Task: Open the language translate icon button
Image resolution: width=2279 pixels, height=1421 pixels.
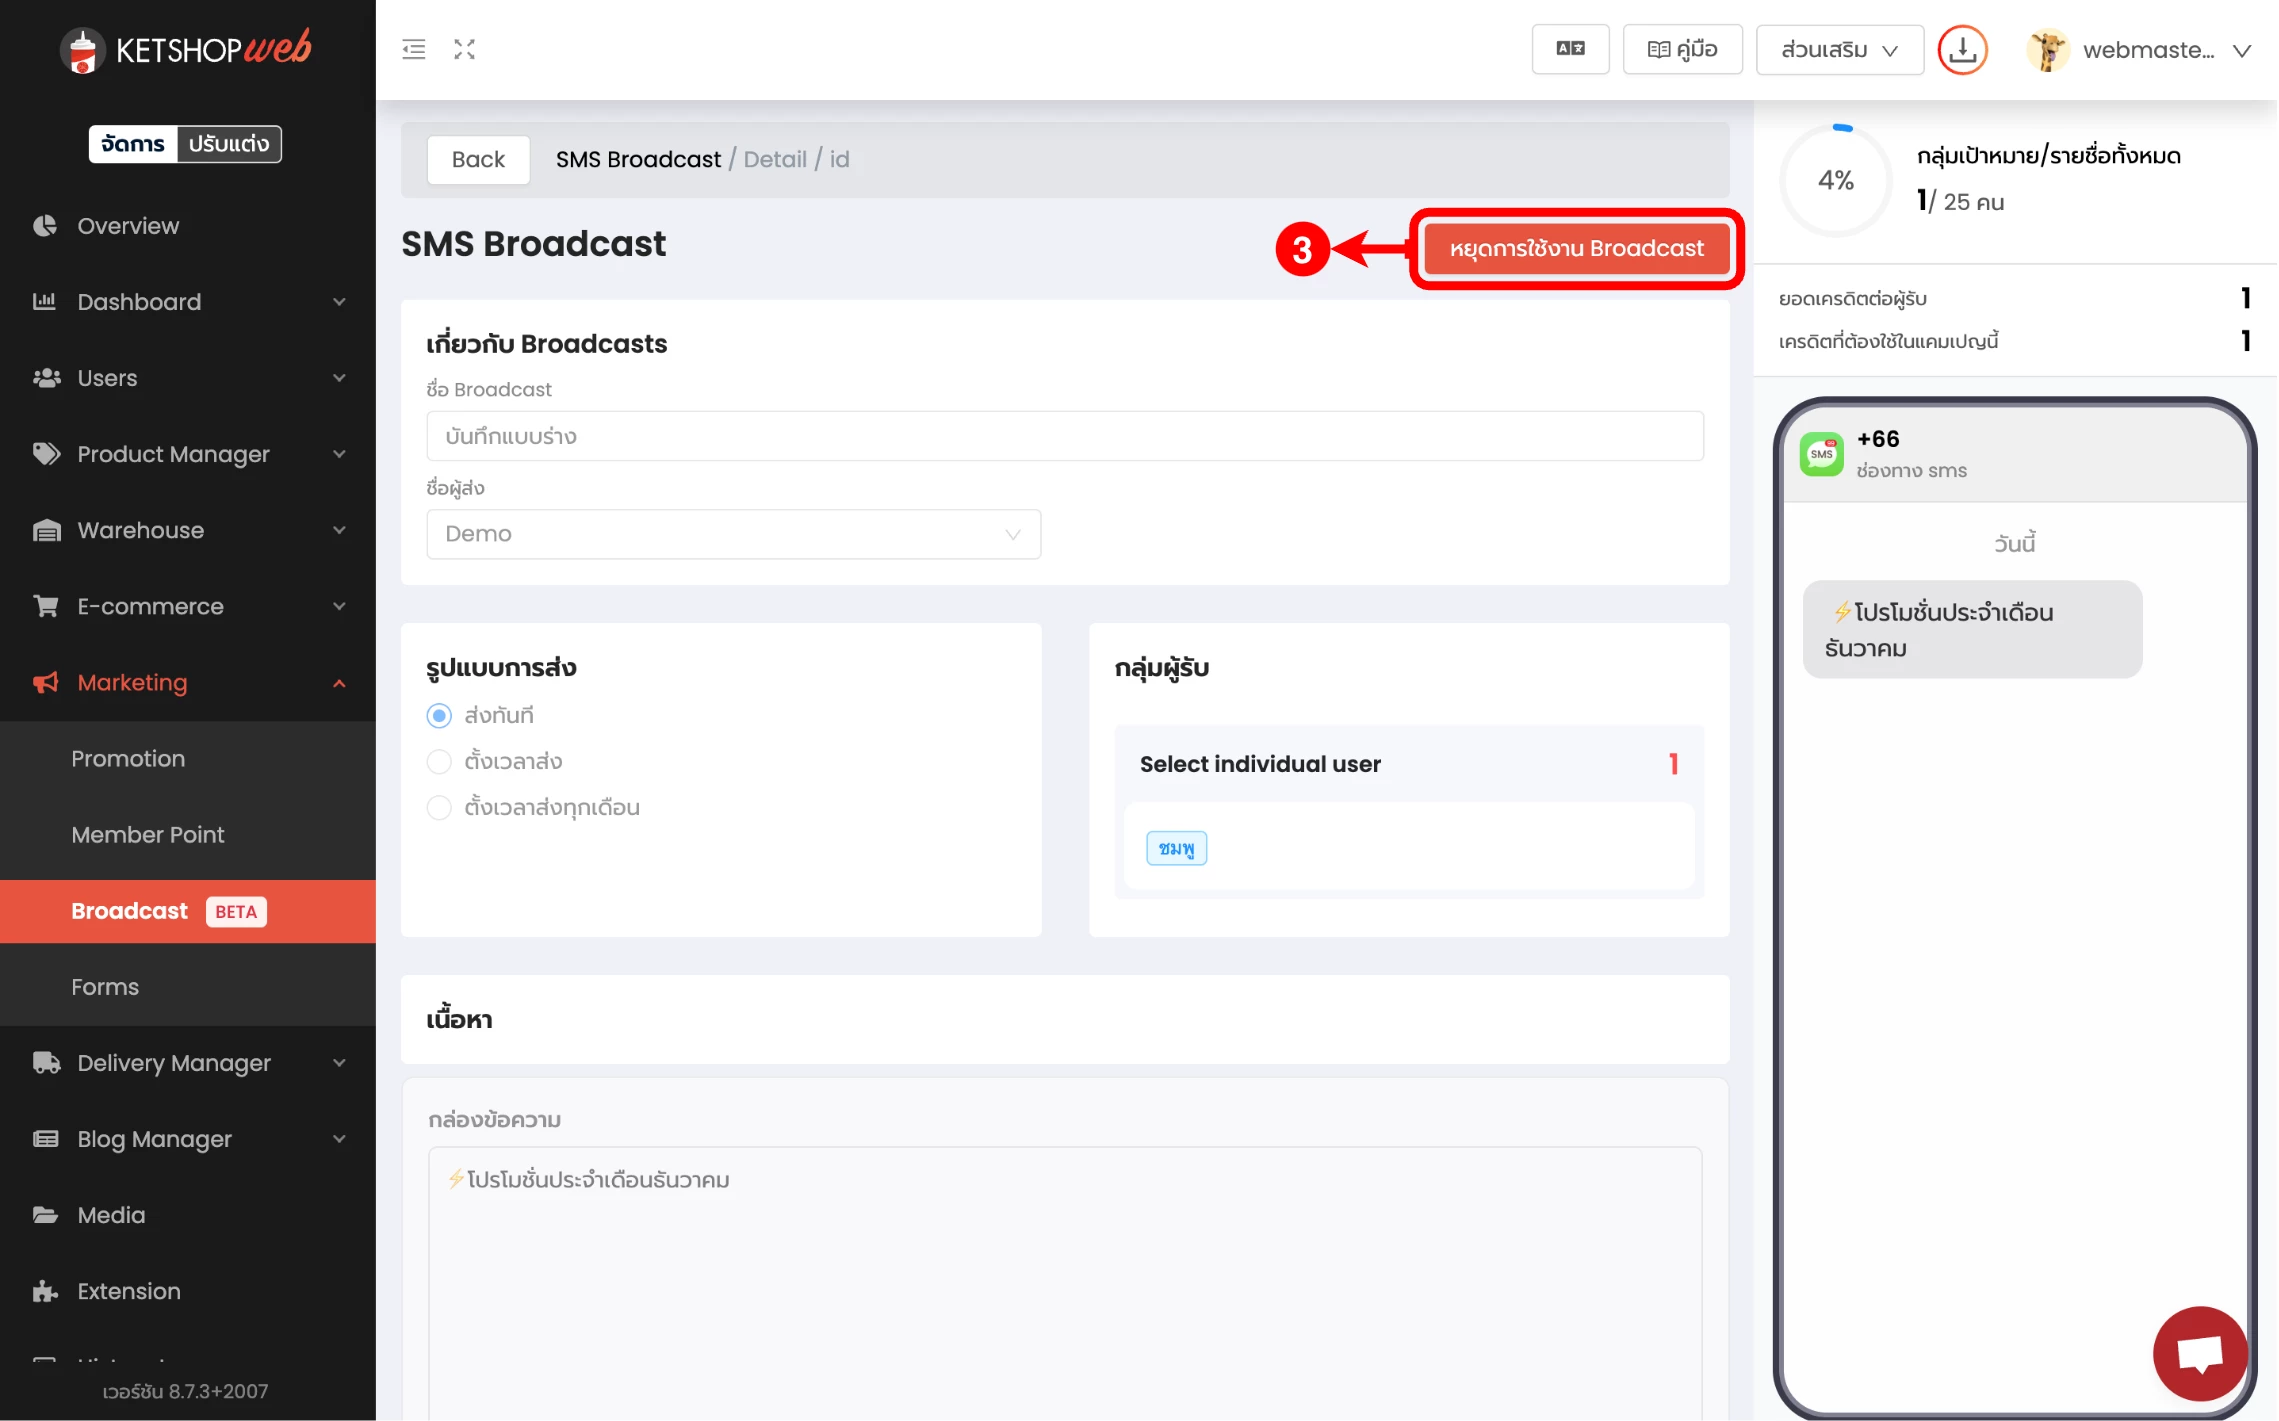Action: coord(1569,49)
